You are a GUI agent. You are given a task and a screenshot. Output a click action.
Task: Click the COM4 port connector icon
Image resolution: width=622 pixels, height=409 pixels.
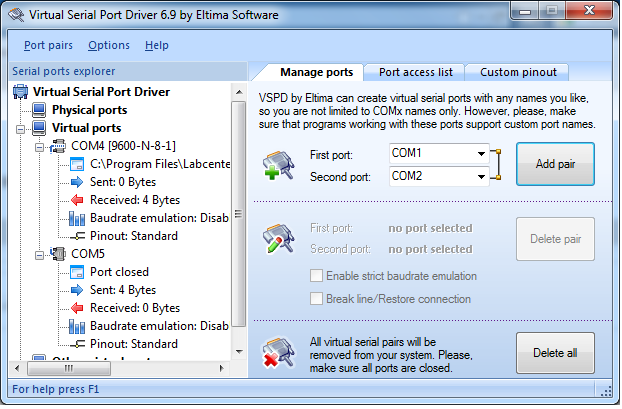(58, 146)
